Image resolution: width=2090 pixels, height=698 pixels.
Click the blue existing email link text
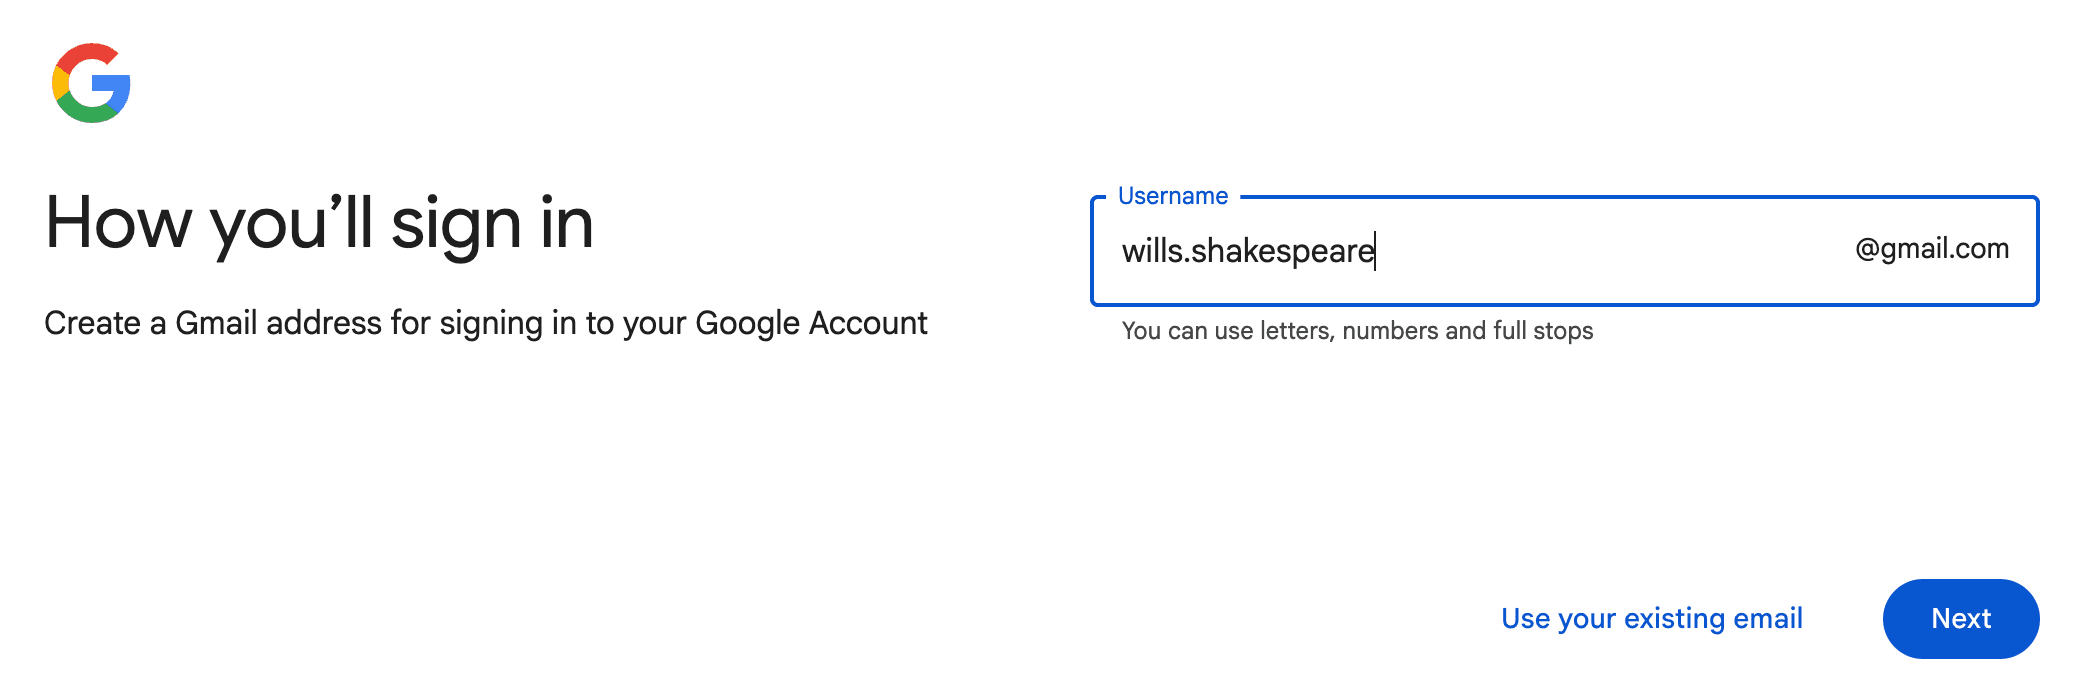point(1652,618)
